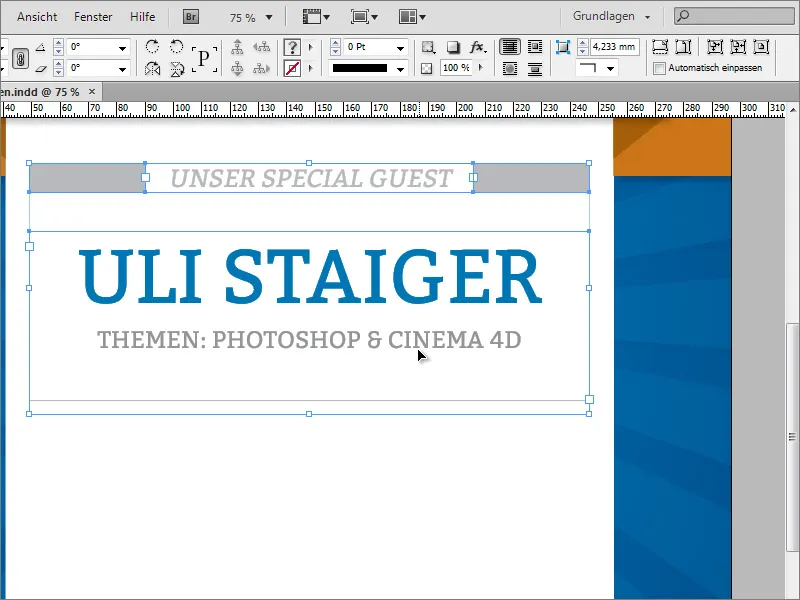This screenshot has width=800, height=600.
Task: Select the en.indd document tab
Action: pyautogui.click(x=40, y=90)
